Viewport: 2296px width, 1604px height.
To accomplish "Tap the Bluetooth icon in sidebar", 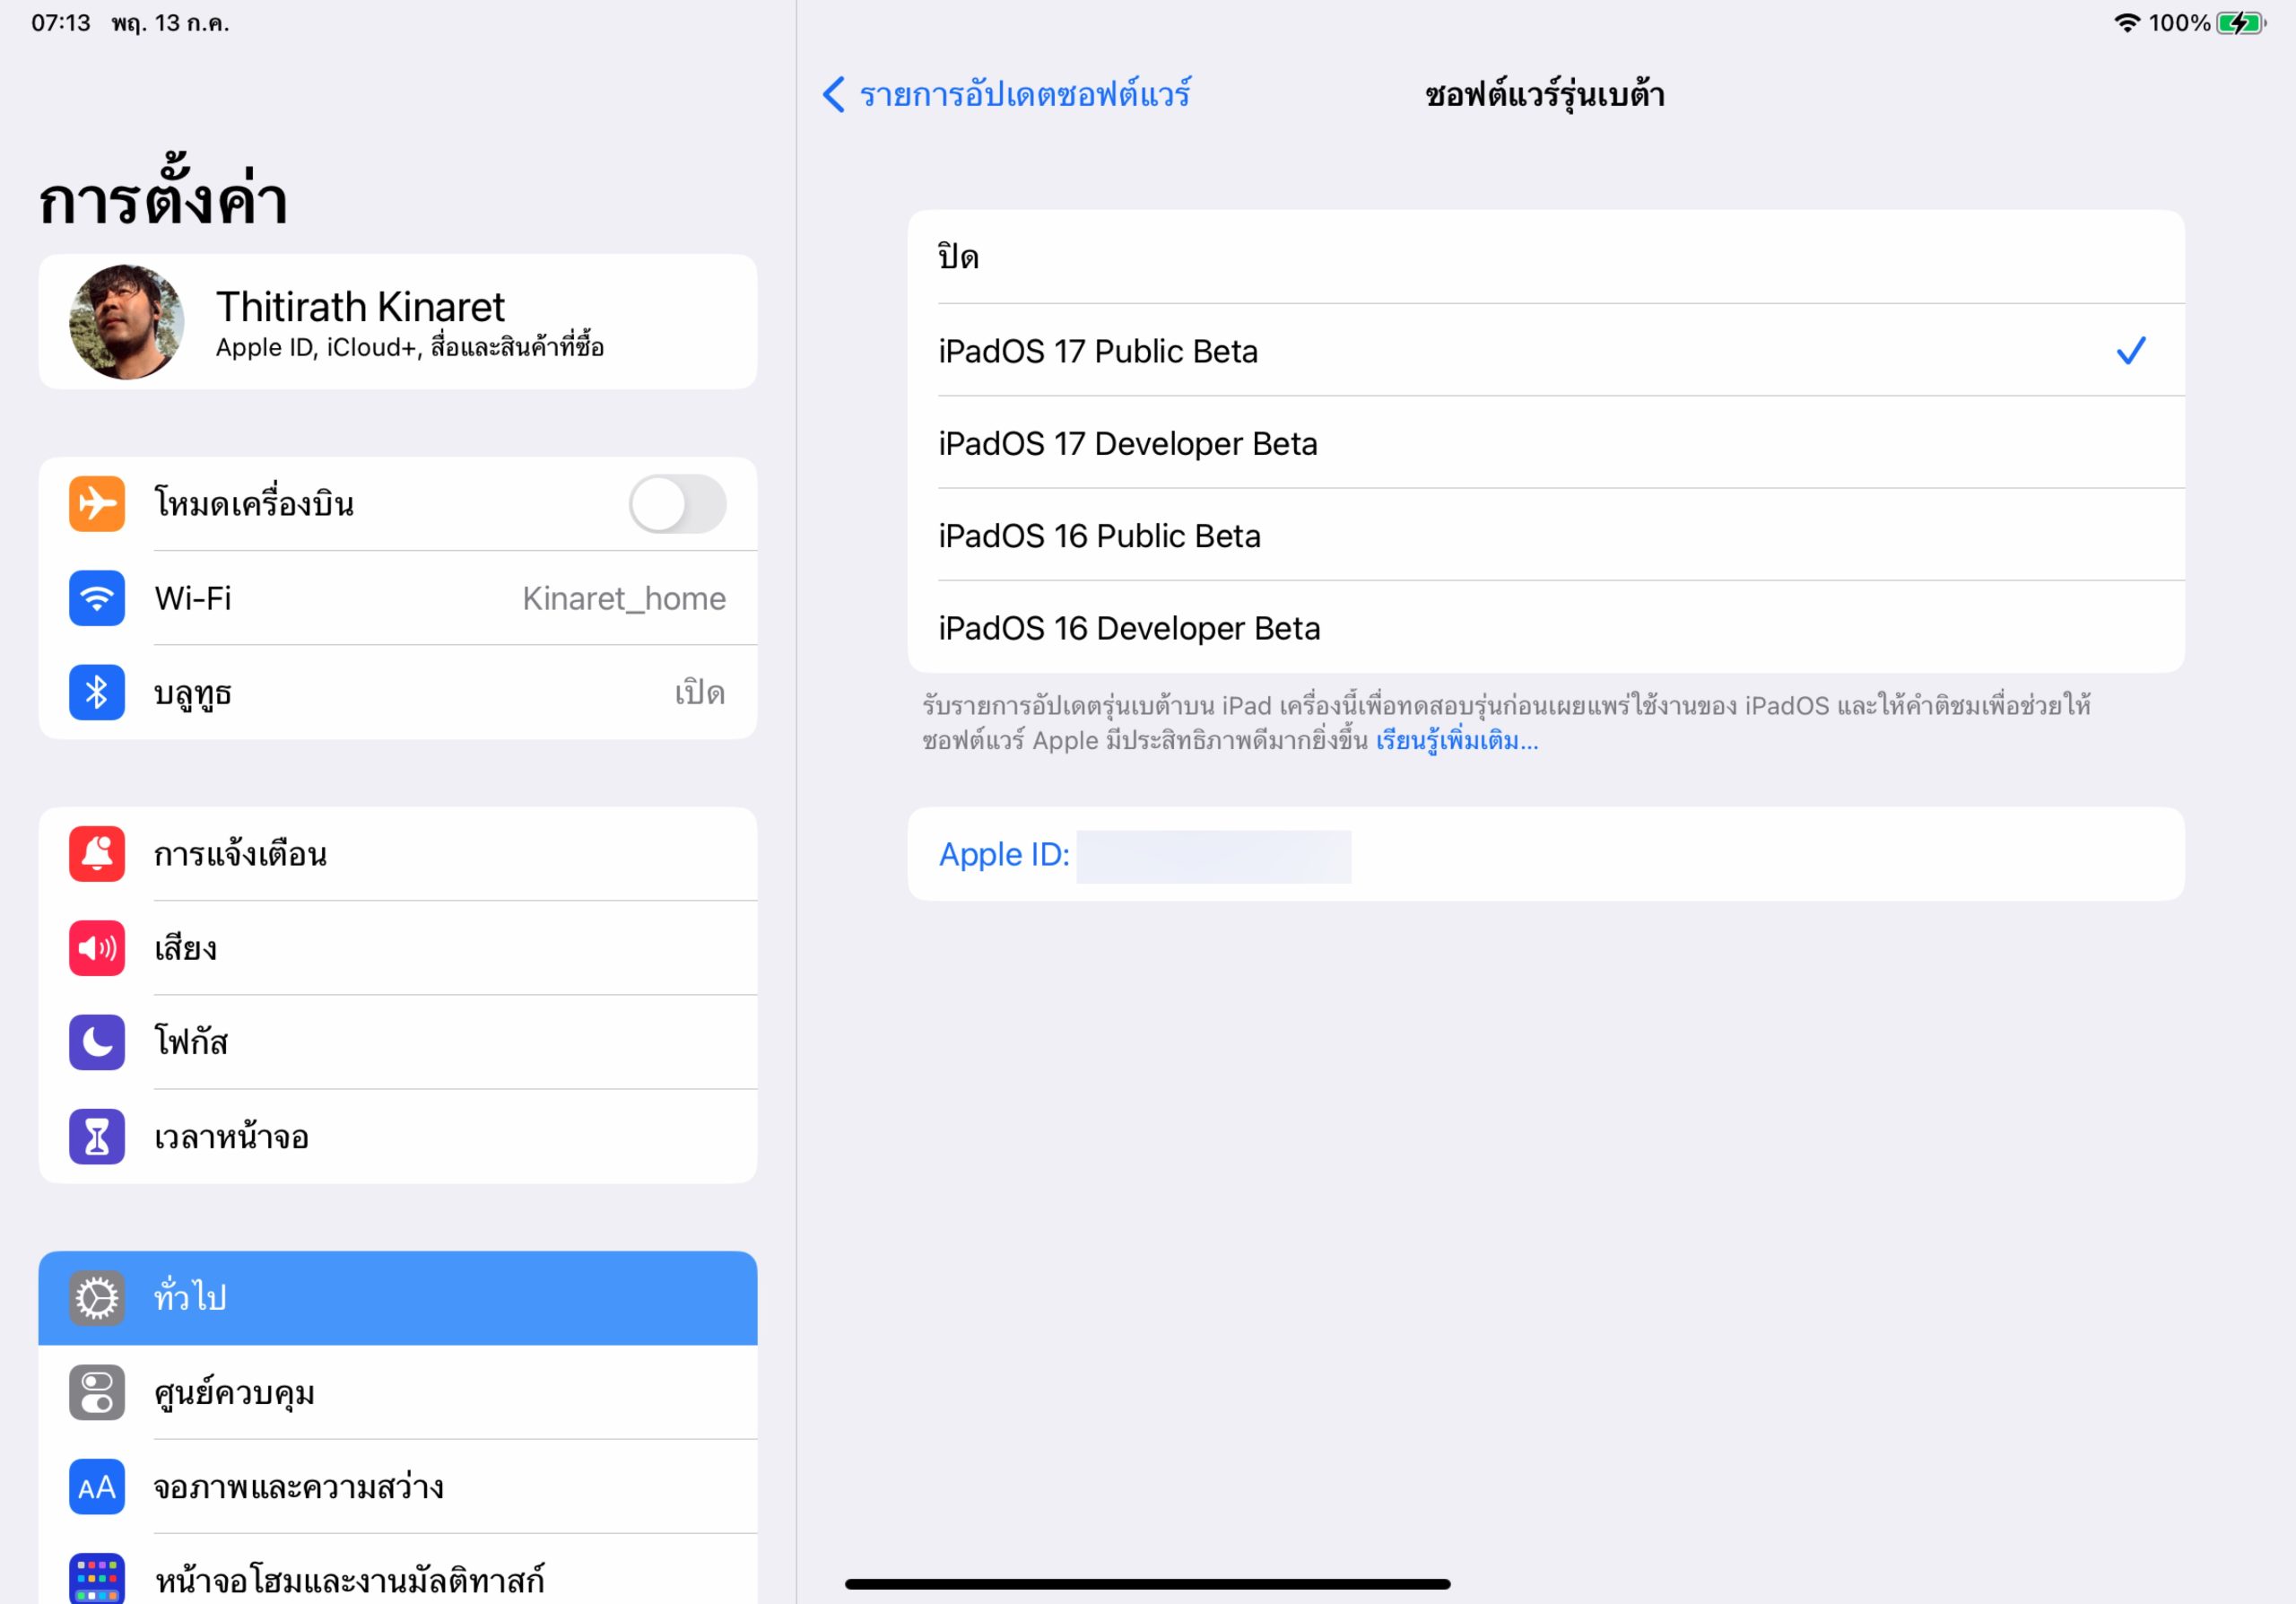I will (97, 692).
